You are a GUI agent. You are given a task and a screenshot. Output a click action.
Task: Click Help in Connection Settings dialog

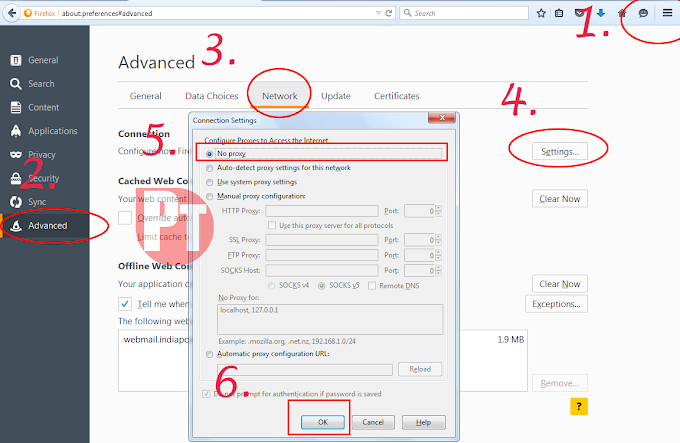point(423,422)
